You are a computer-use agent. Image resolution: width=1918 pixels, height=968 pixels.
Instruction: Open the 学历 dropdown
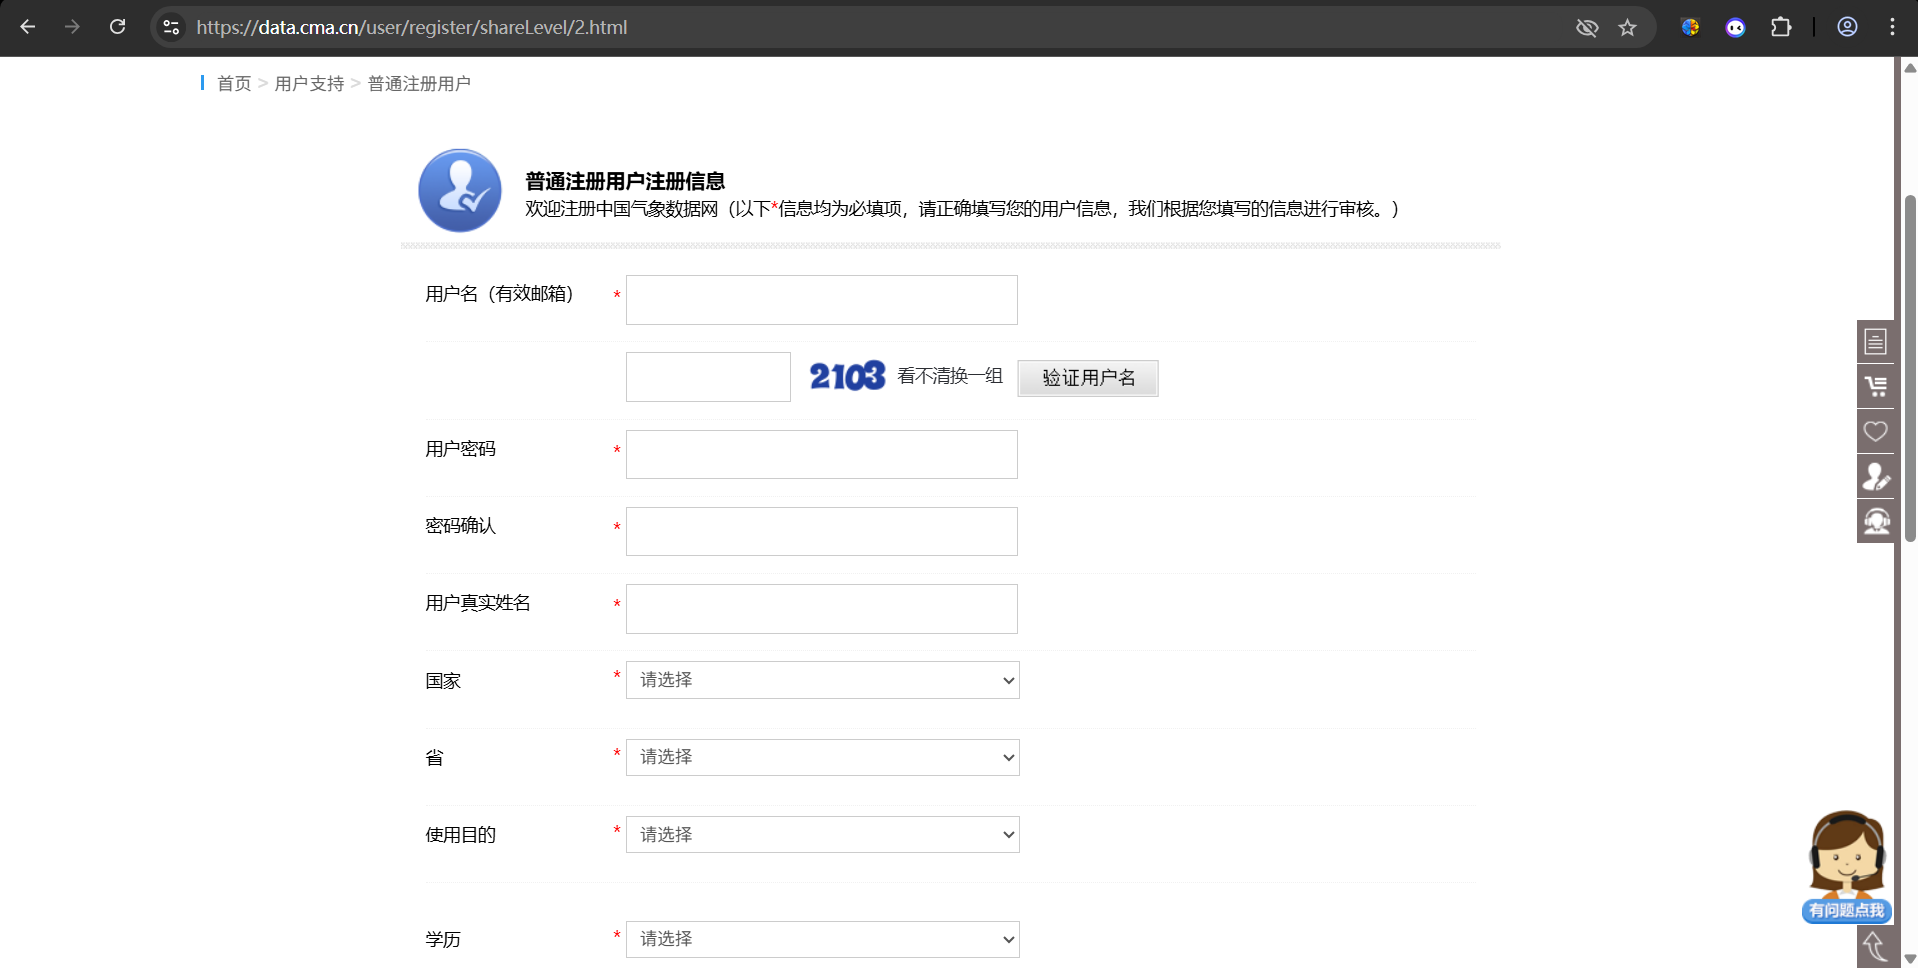coord(822,939)
